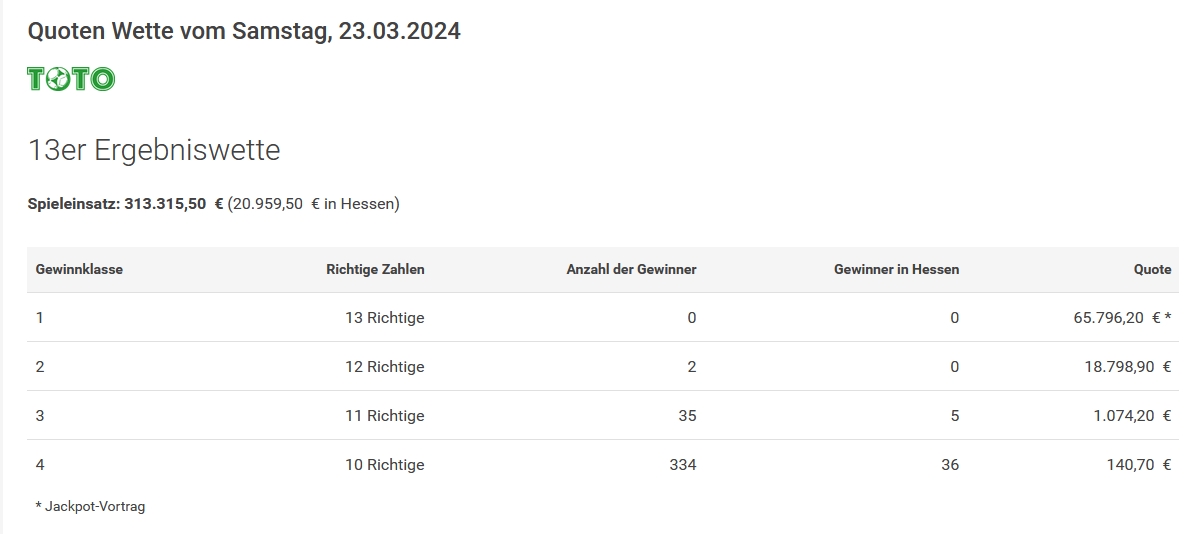Select the 13 Richtige row cell
The image size is (1198, 534).
(x=384, y=318)
